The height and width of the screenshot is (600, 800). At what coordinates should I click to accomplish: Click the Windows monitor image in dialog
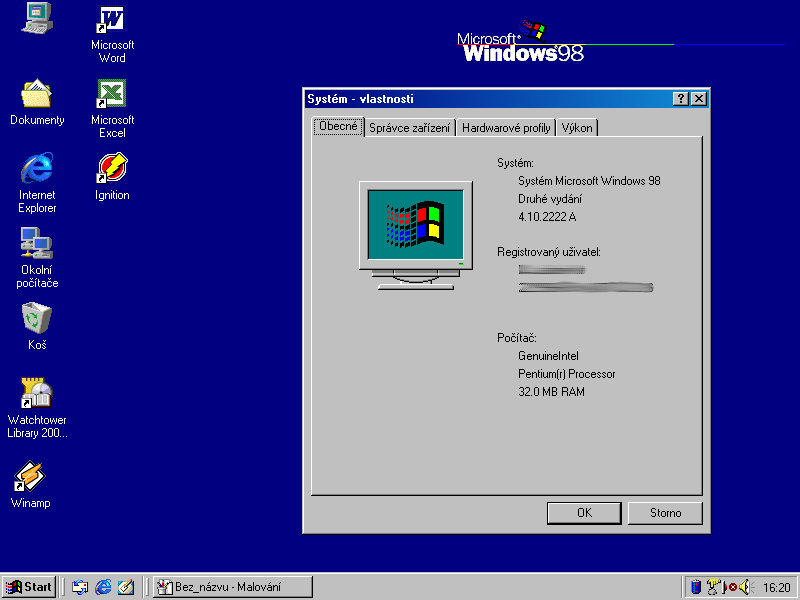point(416,236)
